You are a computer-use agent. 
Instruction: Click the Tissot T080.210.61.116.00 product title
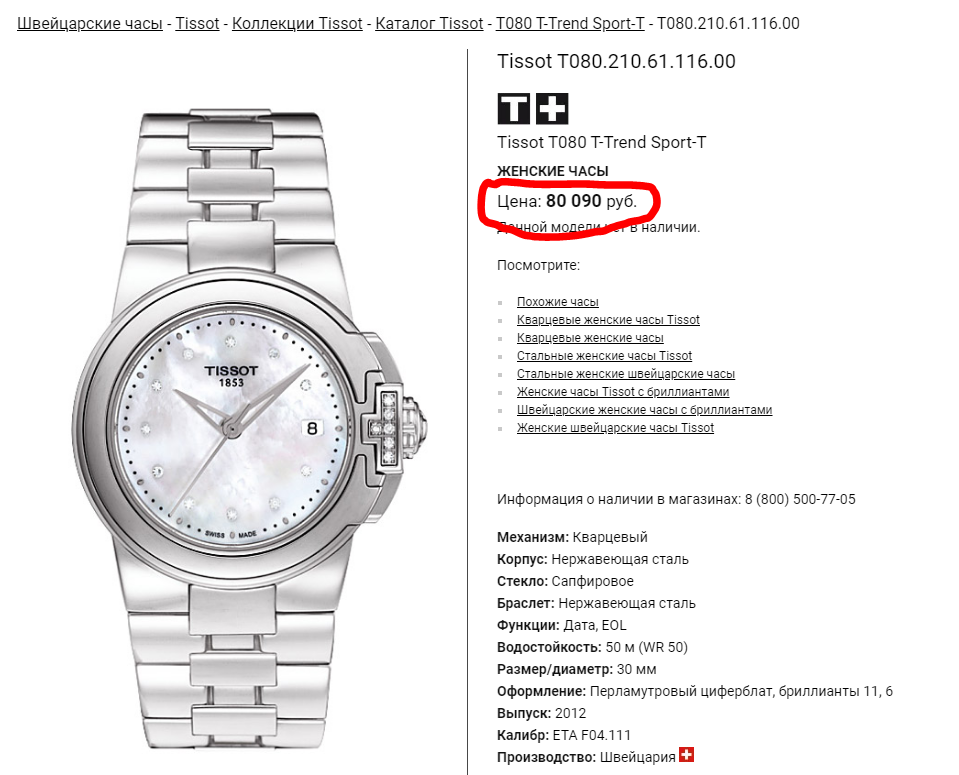[616, 61]
